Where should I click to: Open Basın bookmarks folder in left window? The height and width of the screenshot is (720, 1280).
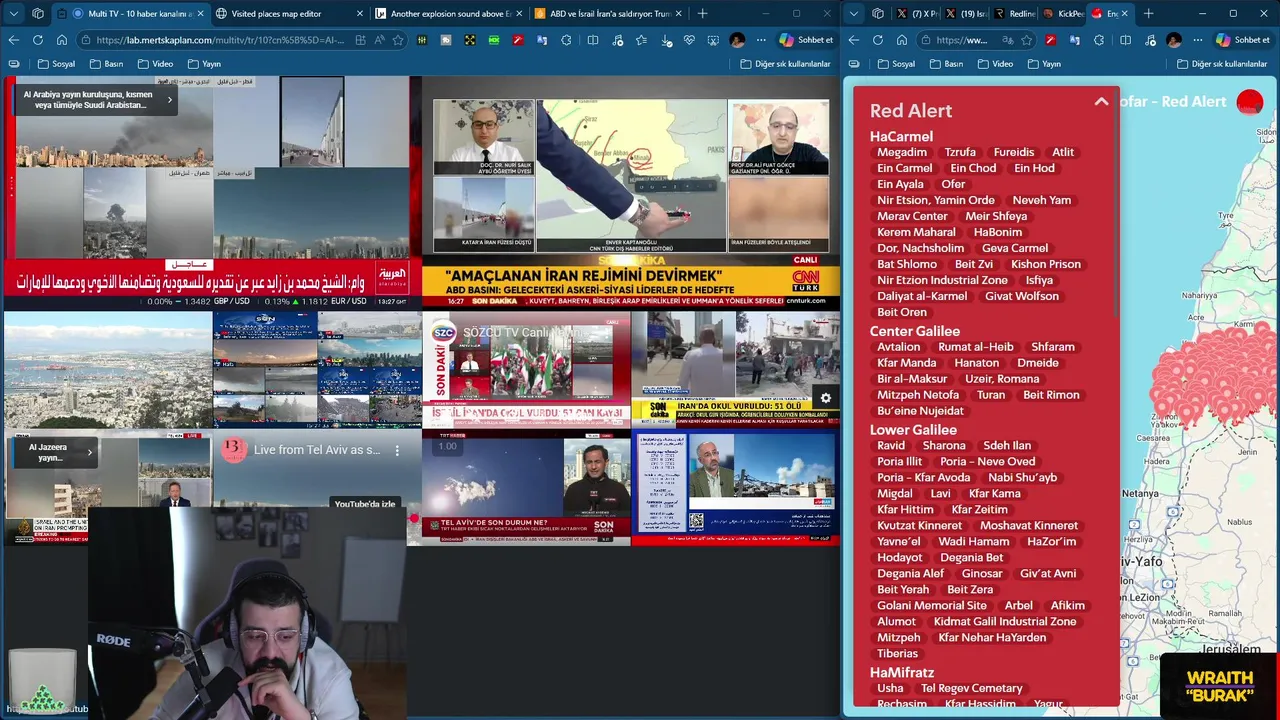coord(106,64)
